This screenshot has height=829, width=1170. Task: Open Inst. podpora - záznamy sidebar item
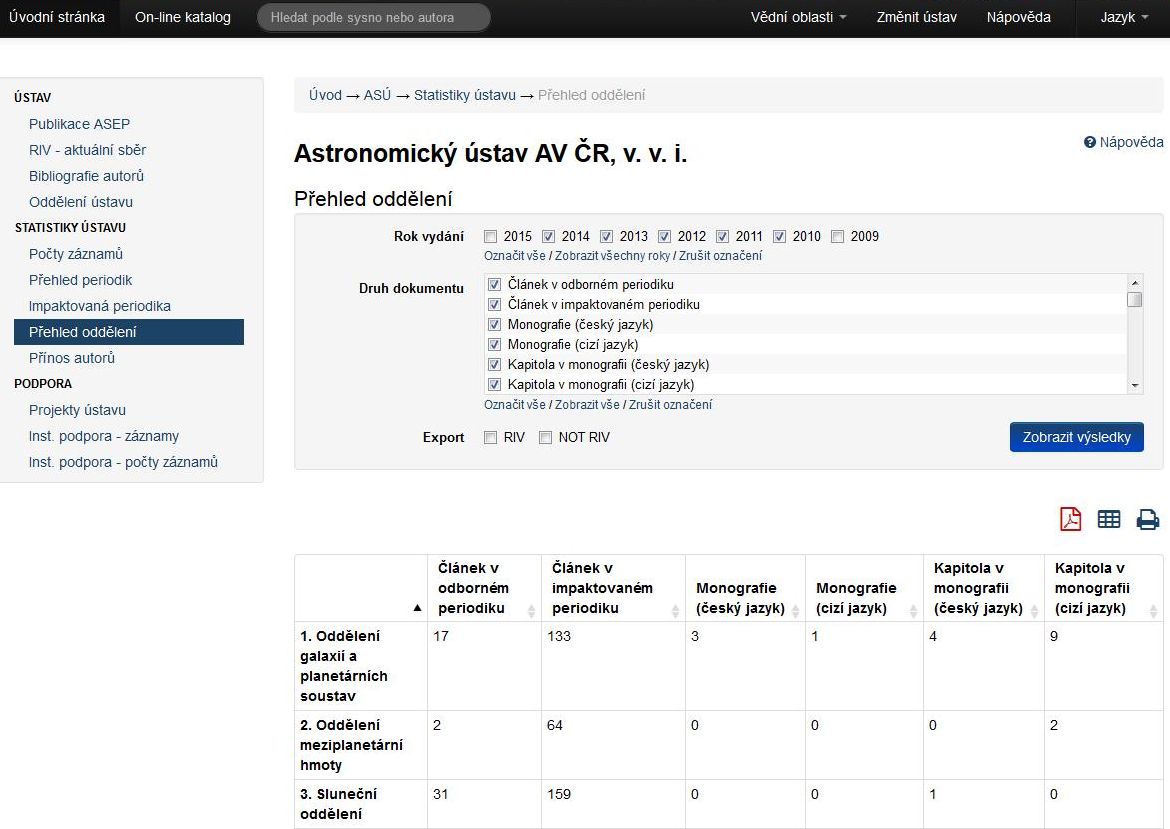(104, 437)
